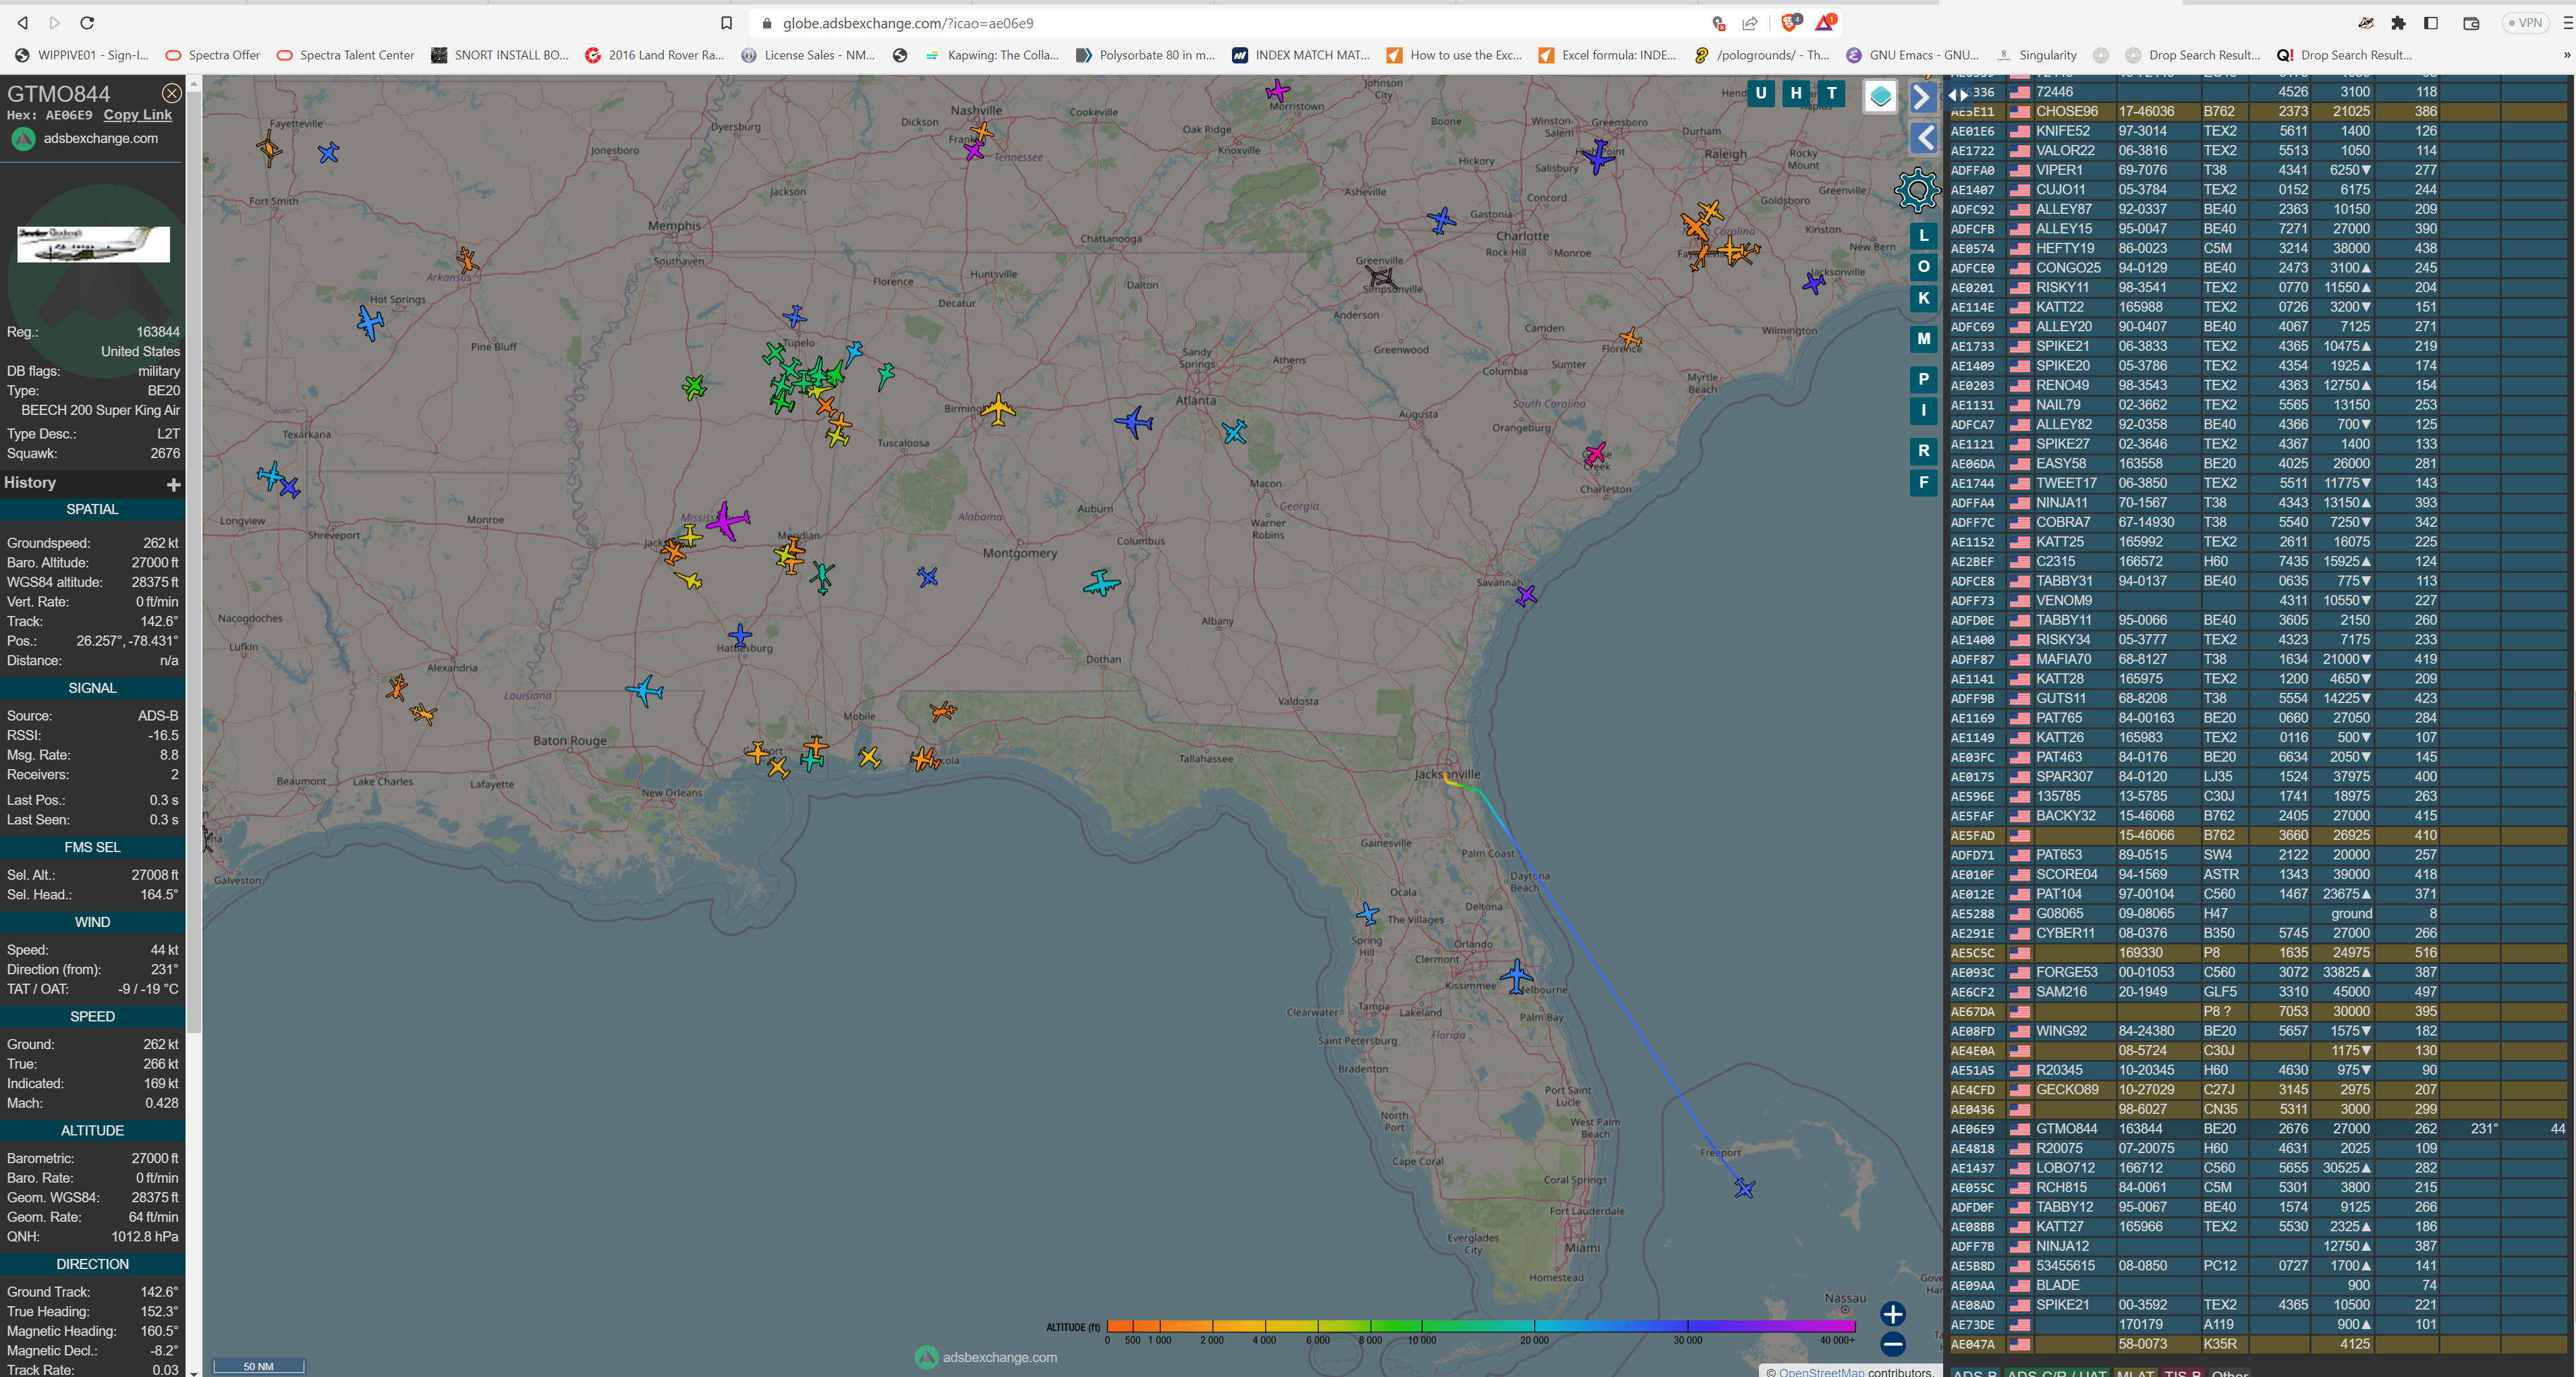Expand the History section plus button
Image resolution: width=2576 pixels, height=1377 pixels.
pyautogui.click(x=173, y=484)
